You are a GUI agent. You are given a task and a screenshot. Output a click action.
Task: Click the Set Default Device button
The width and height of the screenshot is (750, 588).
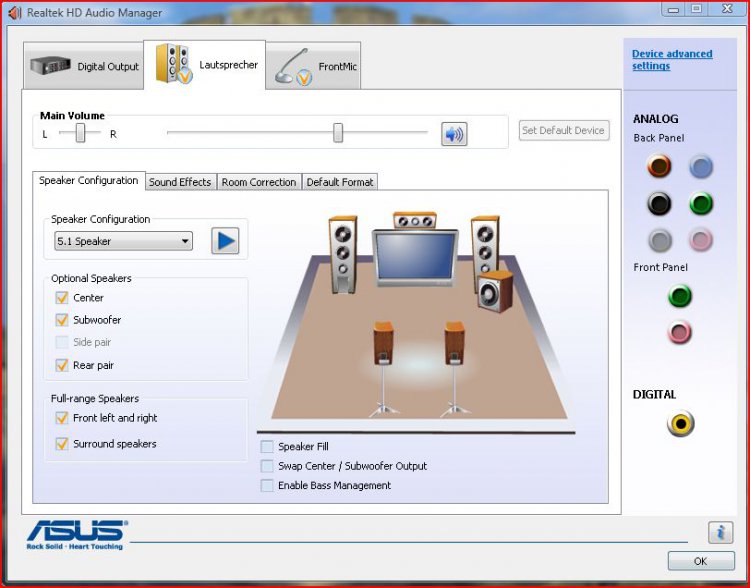click(563, 130)
